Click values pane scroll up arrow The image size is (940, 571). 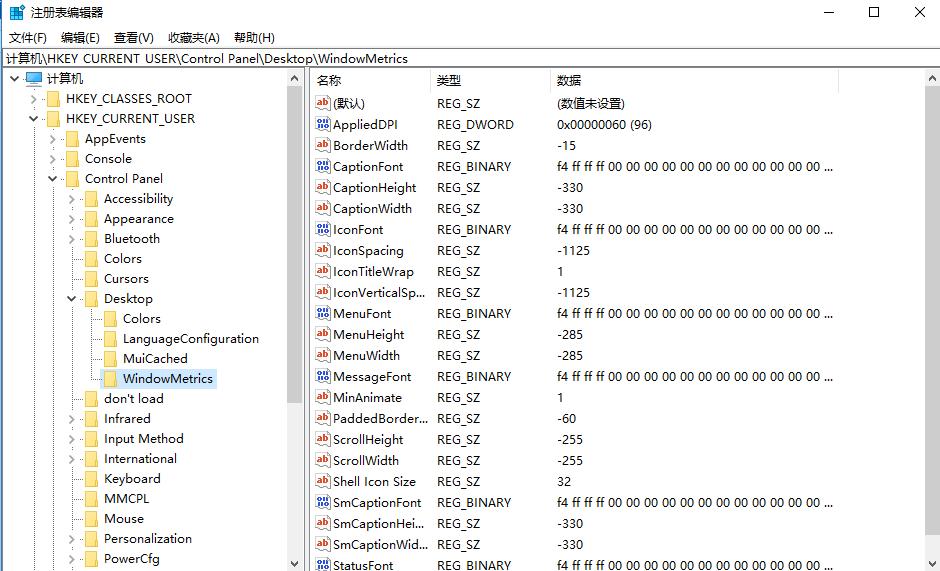click(932, 79)
